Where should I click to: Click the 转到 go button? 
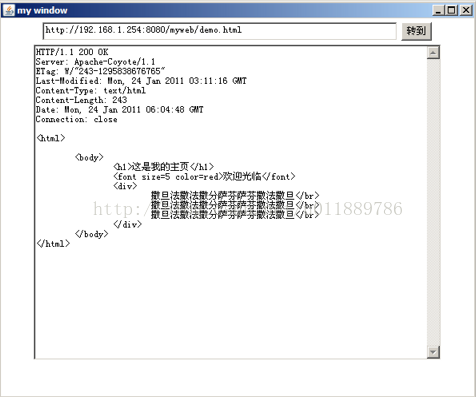[416, 31]
